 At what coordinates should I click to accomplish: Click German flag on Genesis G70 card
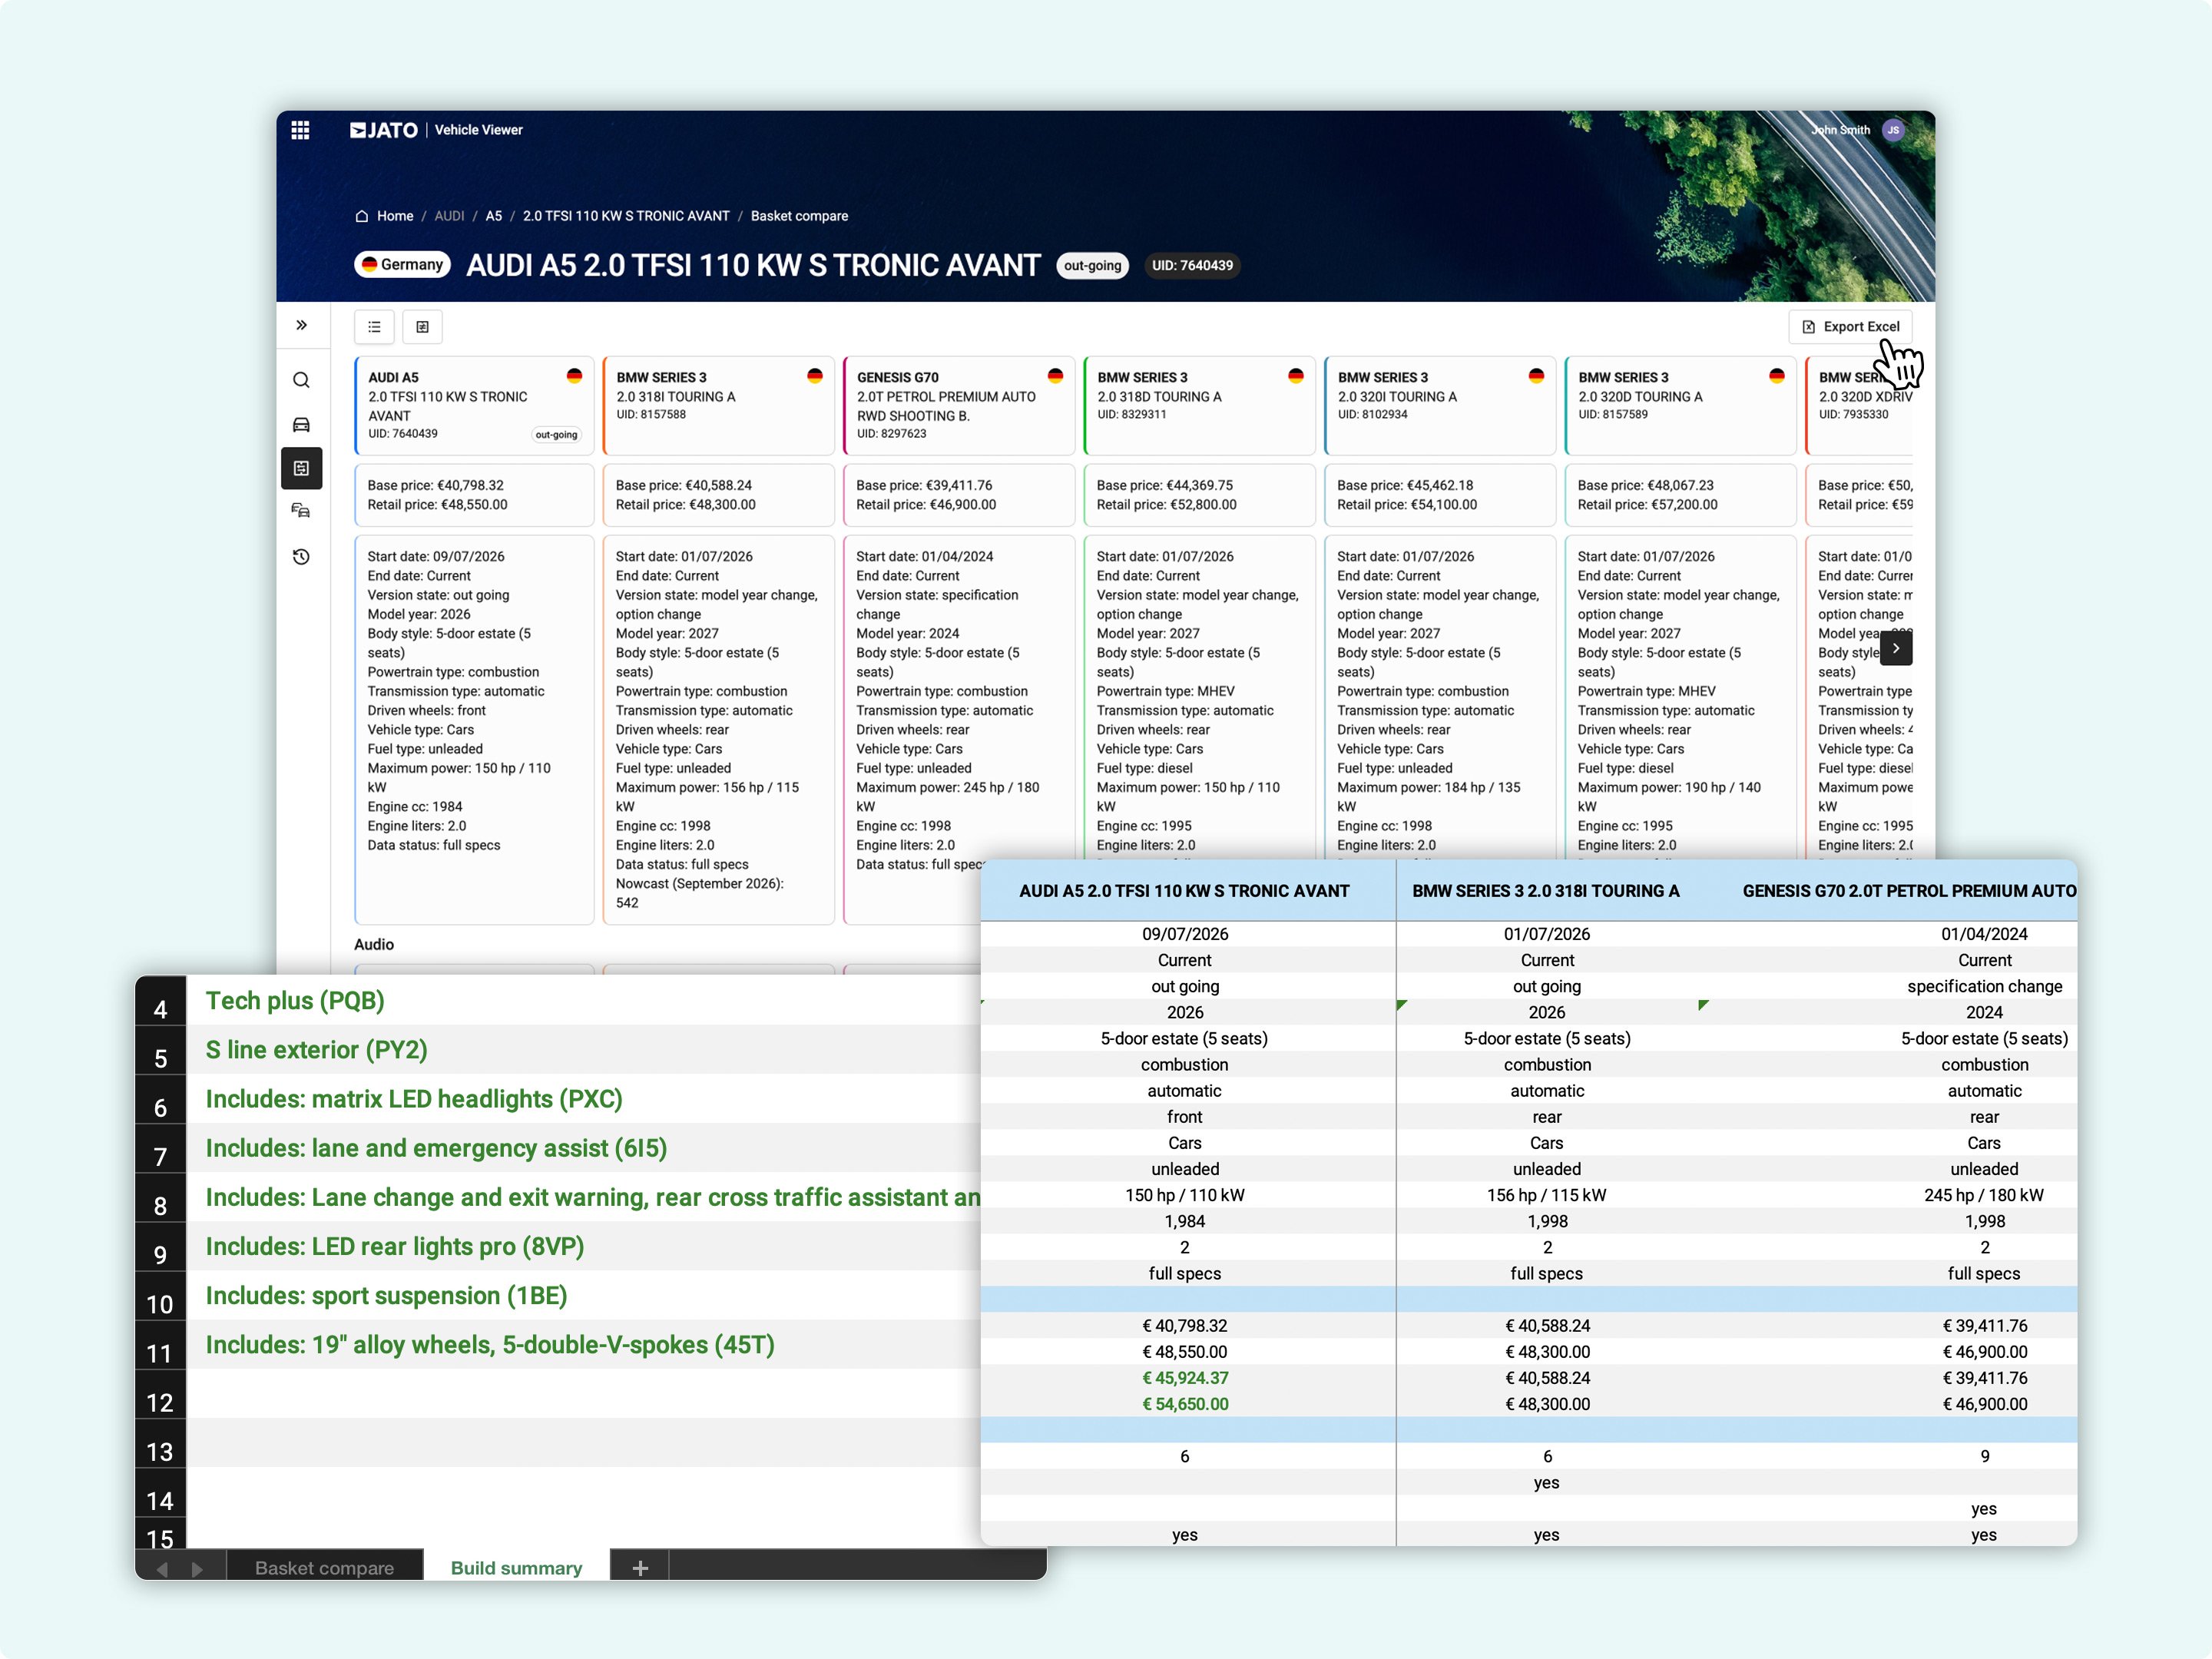tap(1055, 376)
